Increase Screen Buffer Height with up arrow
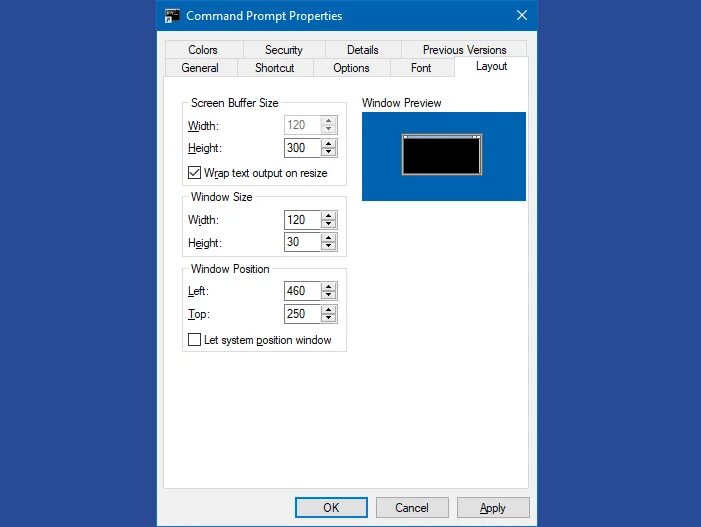 (329, 143)
